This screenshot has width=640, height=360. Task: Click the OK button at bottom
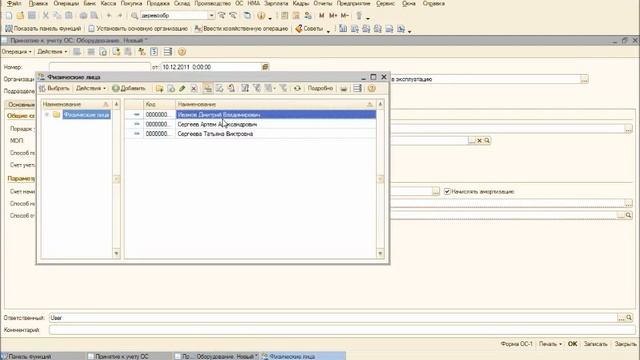573,344
